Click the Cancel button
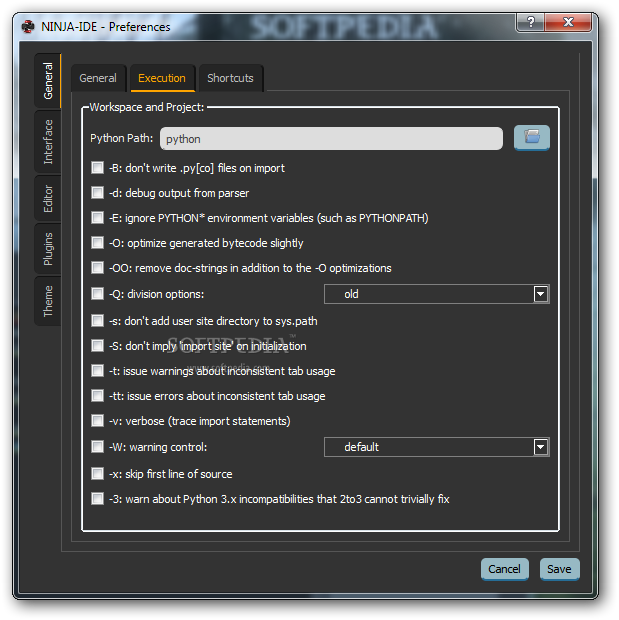The width and height of the screenshot is (619, 620). (x=504, y=569)
